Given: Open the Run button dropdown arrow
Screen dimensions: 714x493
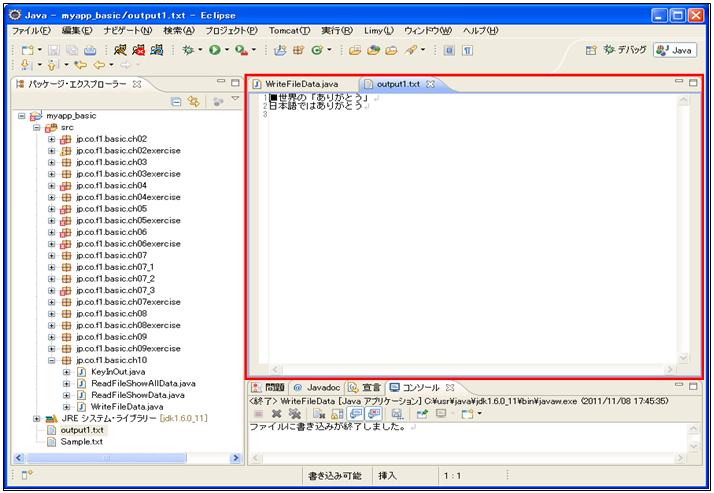Looking at the screenshot, I should click(227, 50).
